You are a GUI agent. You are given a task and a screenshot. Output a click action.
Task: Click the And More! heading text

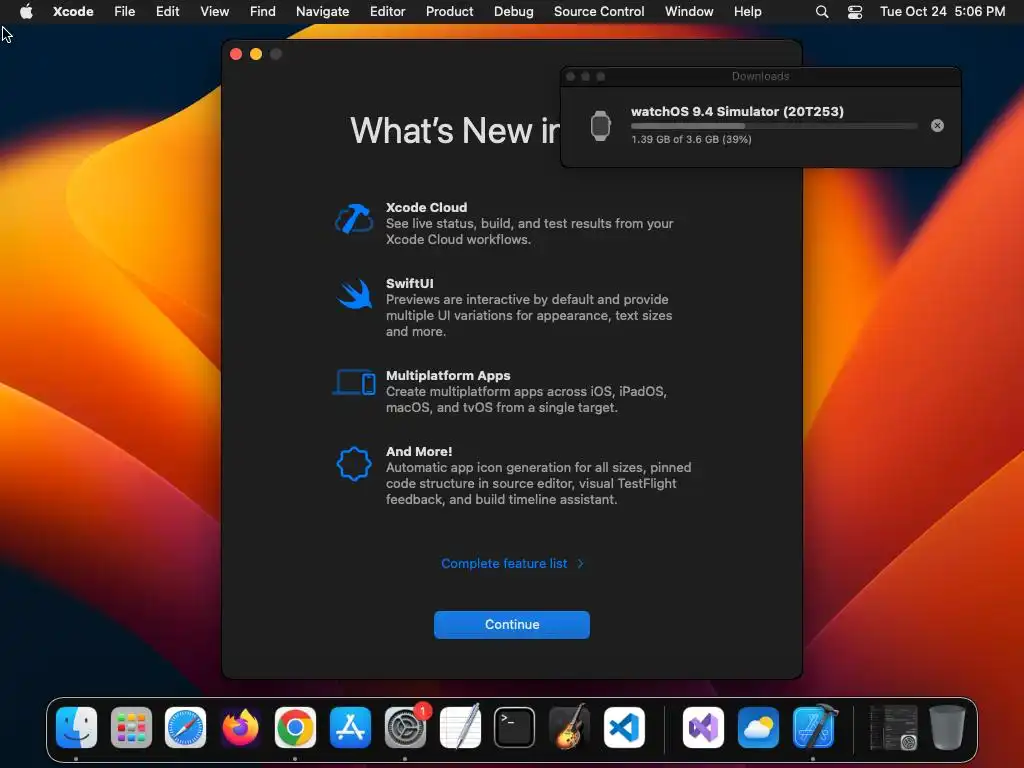[x=419, y=451]
